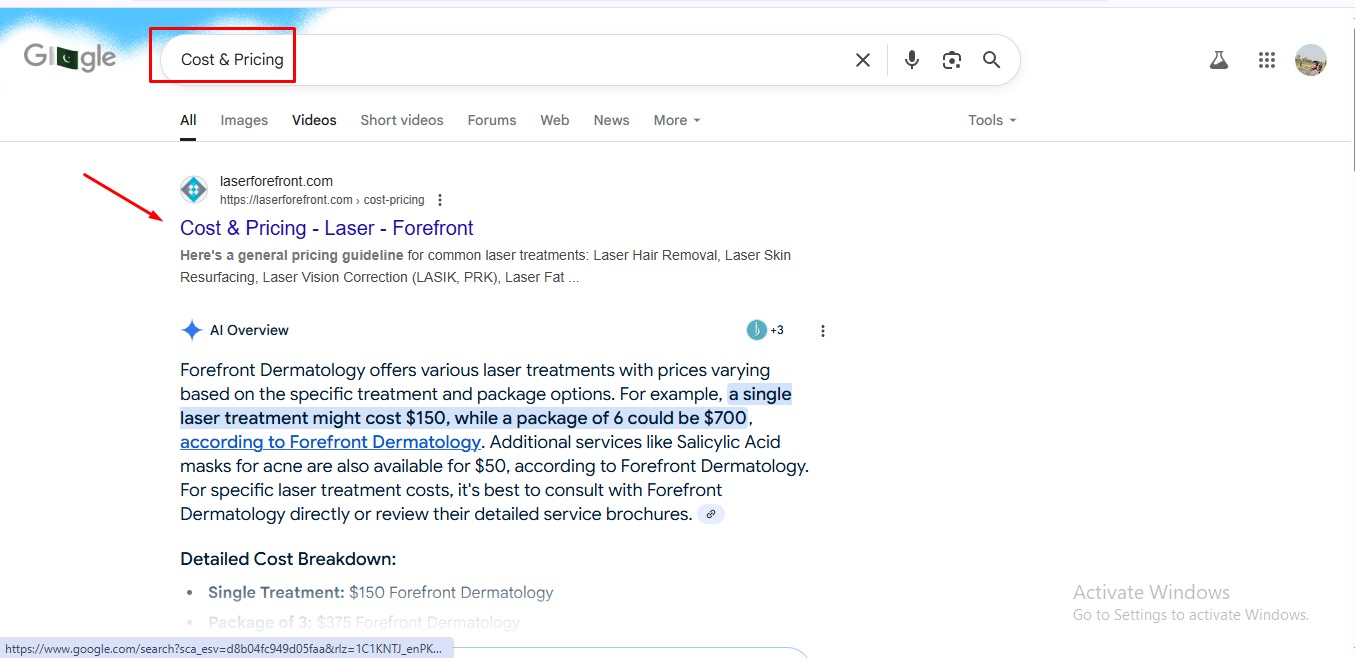Switch to the Videos tab

pos(314,120)
